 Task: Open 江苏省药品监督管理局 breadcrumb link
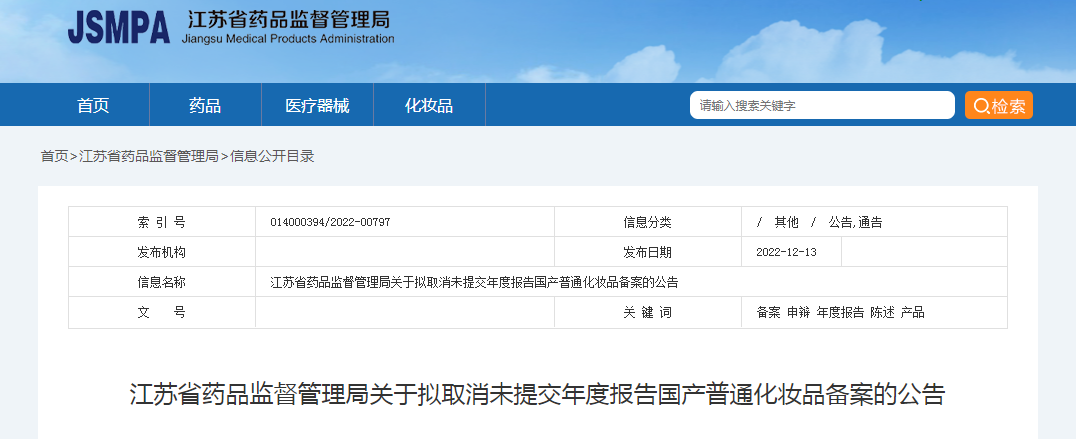coord(149,156)
